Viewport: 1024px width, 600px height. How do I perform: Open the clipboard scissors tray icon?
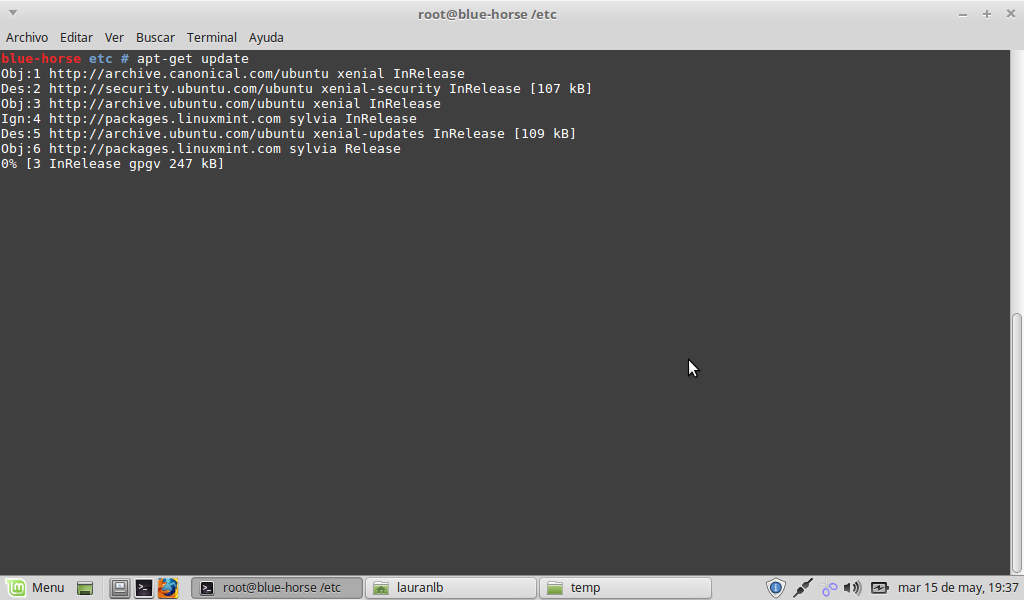(828, 588)
